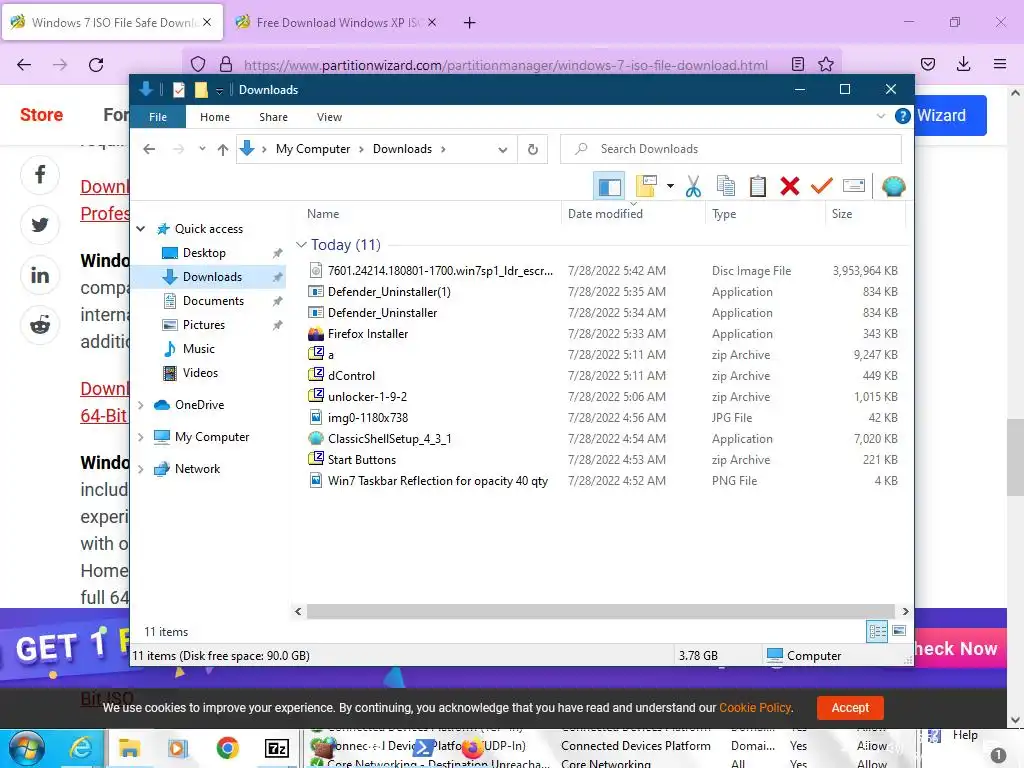Click inside the Search Downloads field
The image size is (1024, 768).
731,149
